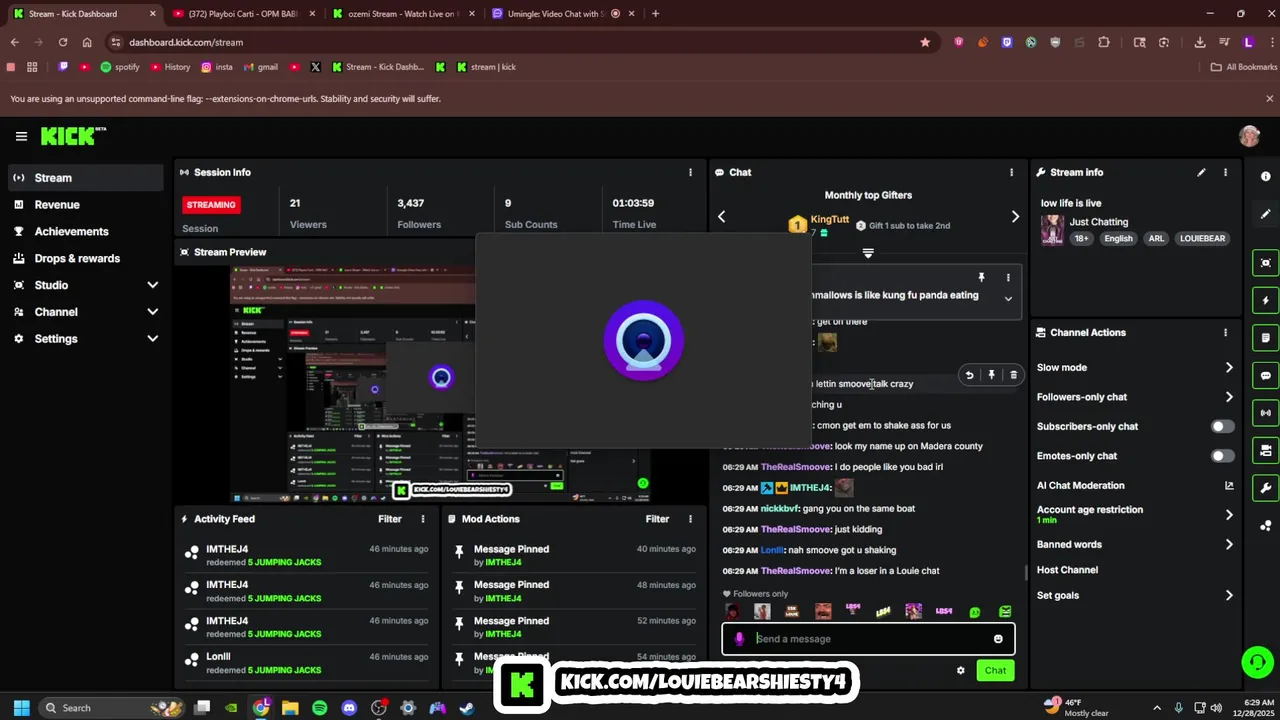The height and width of the screenshot is (720, 1280).
Task: Click the info icon in the right toolbar
Action: (x=1266, y=176)
